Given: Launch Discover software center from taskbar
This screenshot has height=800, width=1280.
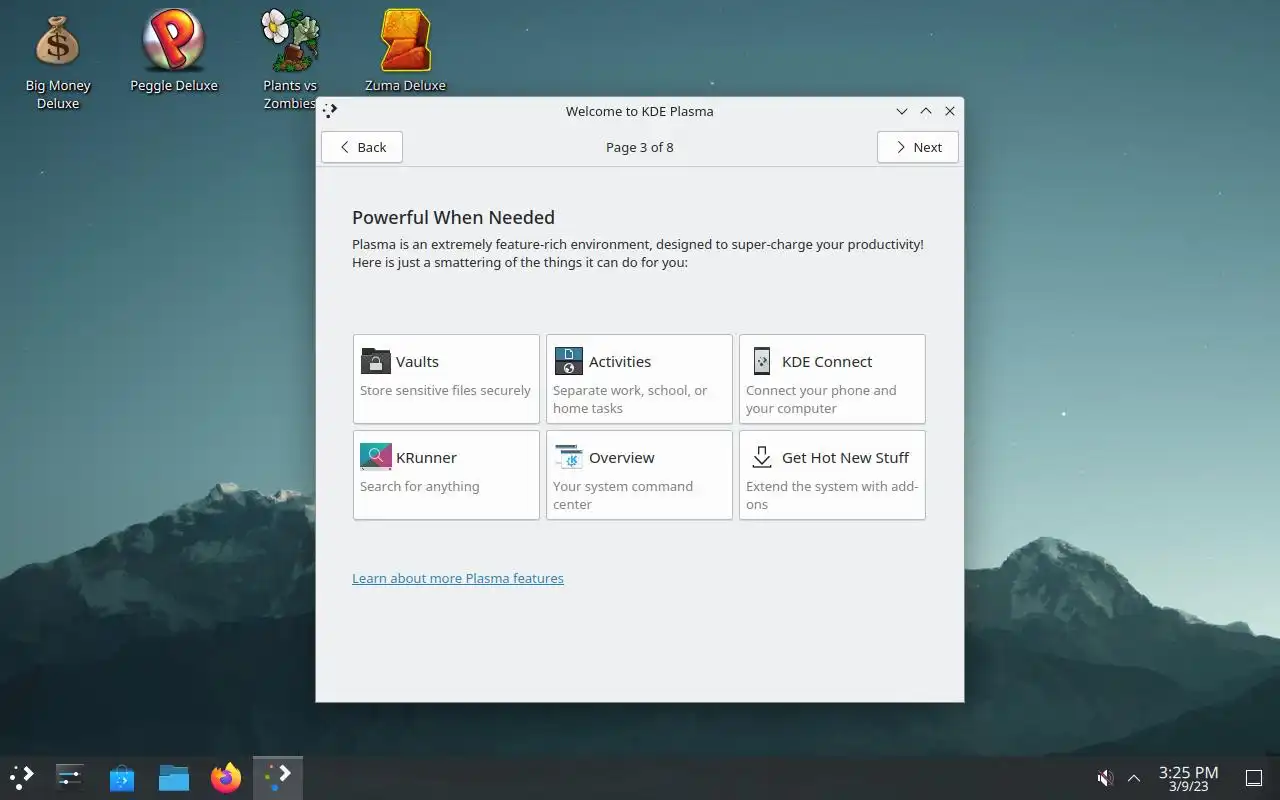Looking at the screenshot, I should 122,776.
